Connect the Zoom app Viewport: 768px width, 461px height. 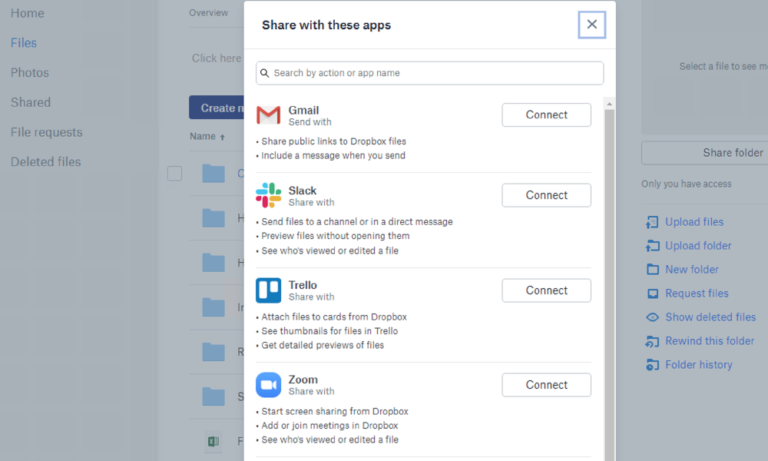546,385
